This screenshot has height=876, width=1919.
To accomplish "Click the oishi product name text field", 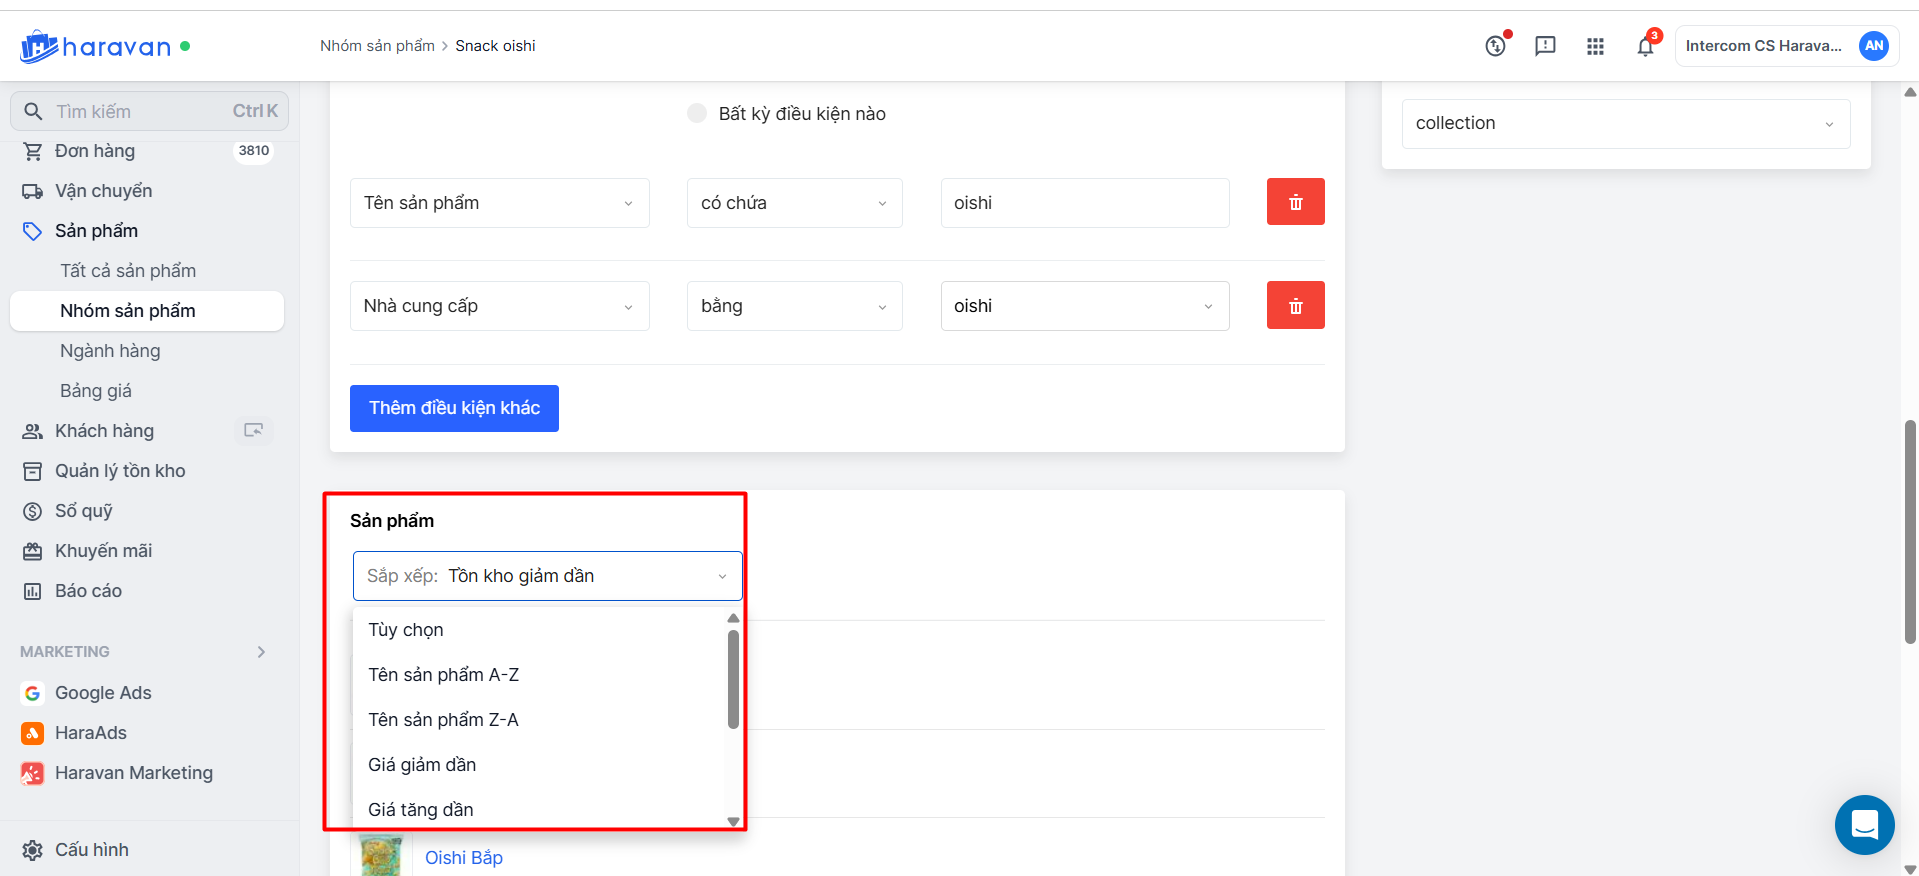I will coord(1085,203).
